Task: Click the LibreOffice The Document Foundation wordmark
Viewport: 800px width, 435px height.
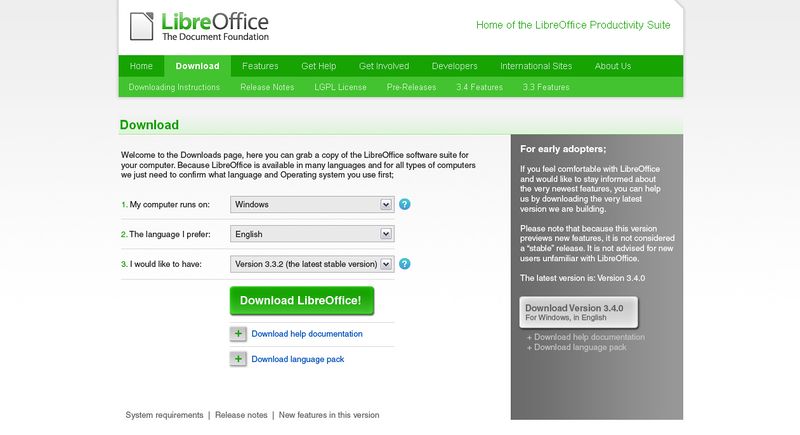Action: click(215, 27)
